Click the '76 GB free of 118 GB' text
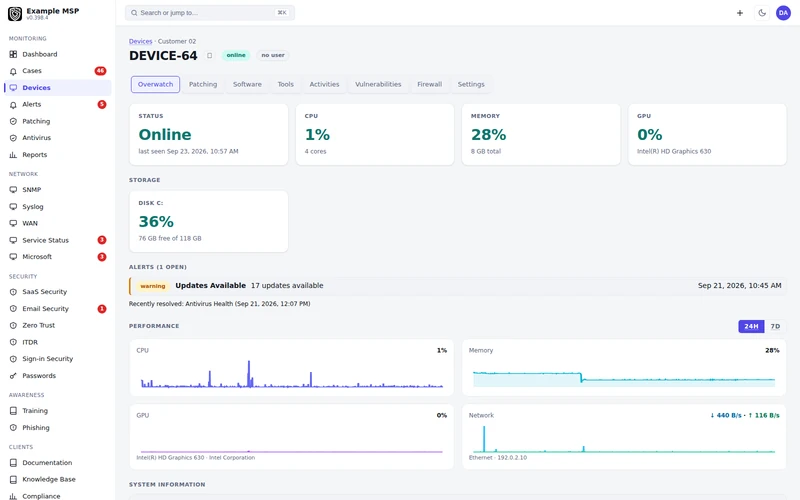The width and height of the screenshot is (800, 500). point(170,238)
